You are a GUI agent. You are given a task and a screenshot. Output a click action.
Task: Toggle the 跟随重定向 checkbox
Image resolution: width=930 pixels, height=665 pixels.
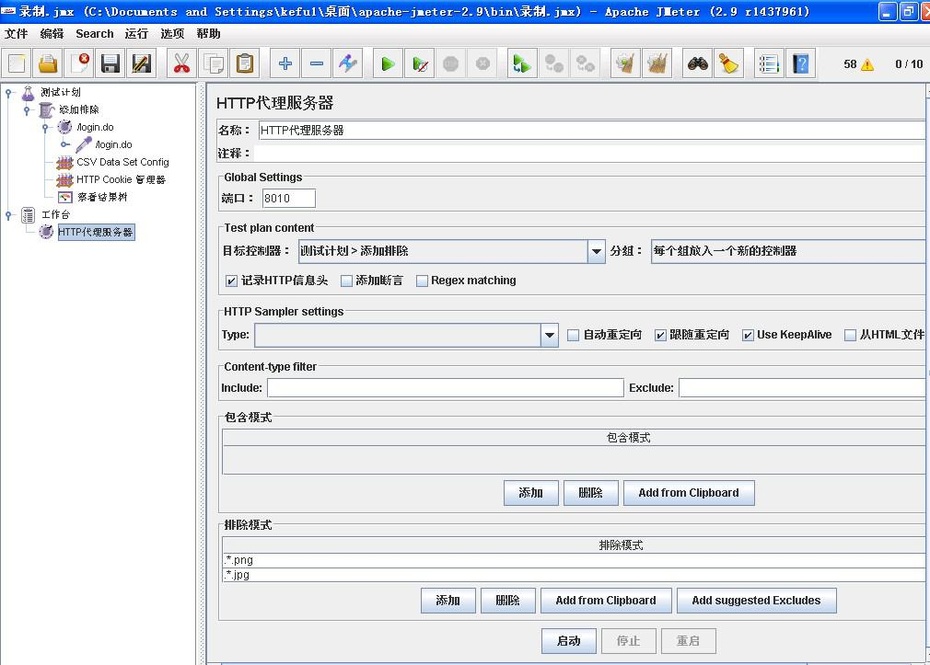point(660,335)
